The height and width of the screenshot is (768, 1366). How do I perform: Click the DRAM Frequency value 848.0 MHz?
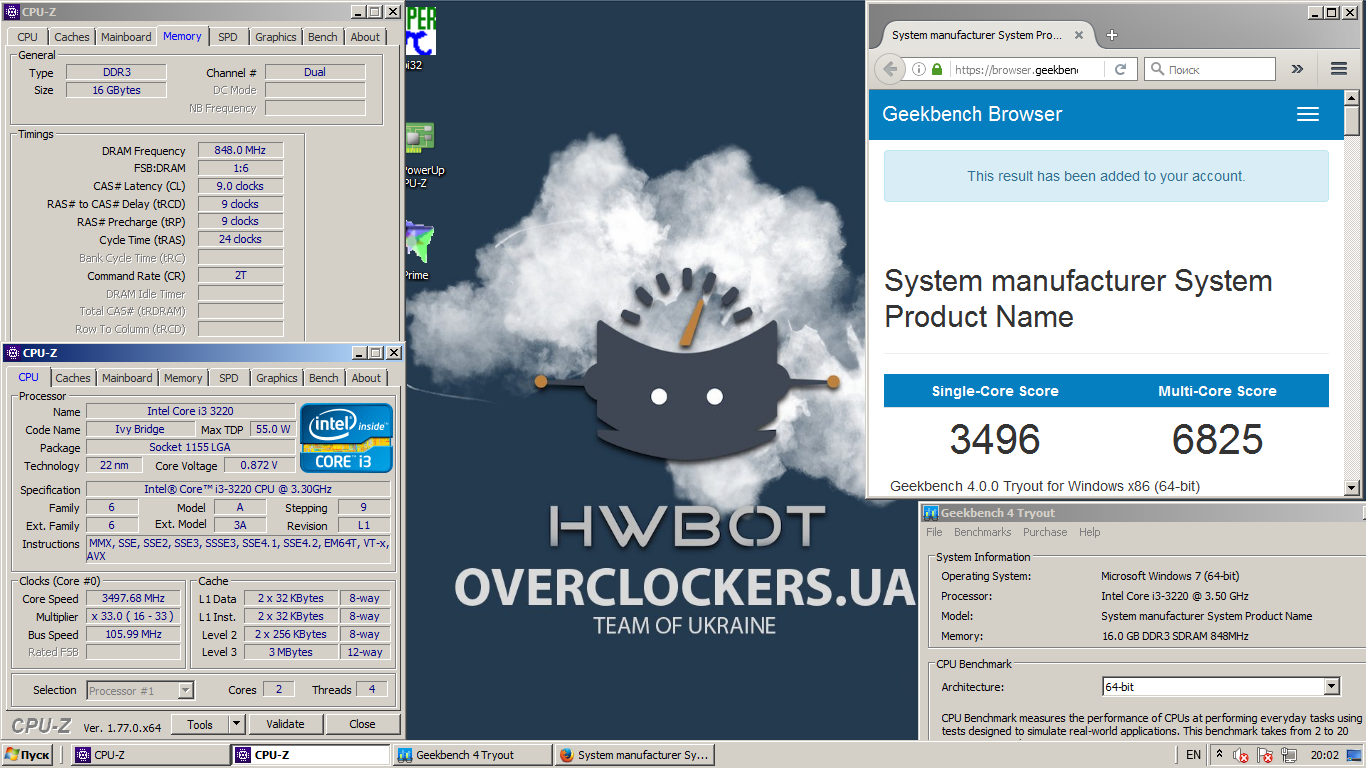tap(240, 150)
